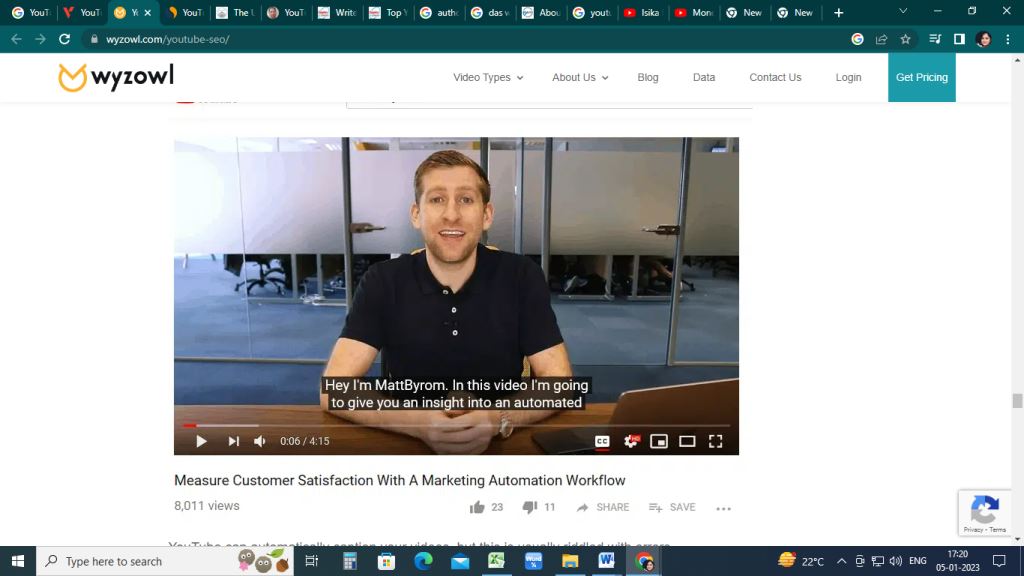This screenshot has height=576, width=1024.
Task: Expand About Us dropdown
Action: tap(580, 77)
